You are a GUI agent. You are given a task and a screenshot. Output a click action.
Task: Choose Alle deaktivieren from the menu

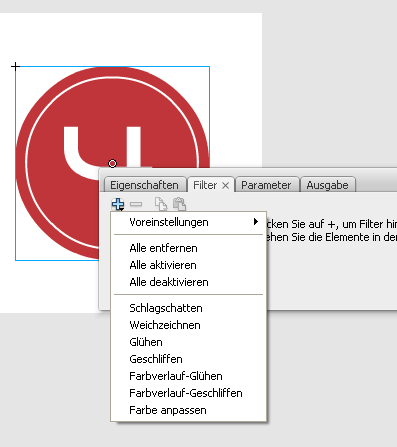click(189, 282)
